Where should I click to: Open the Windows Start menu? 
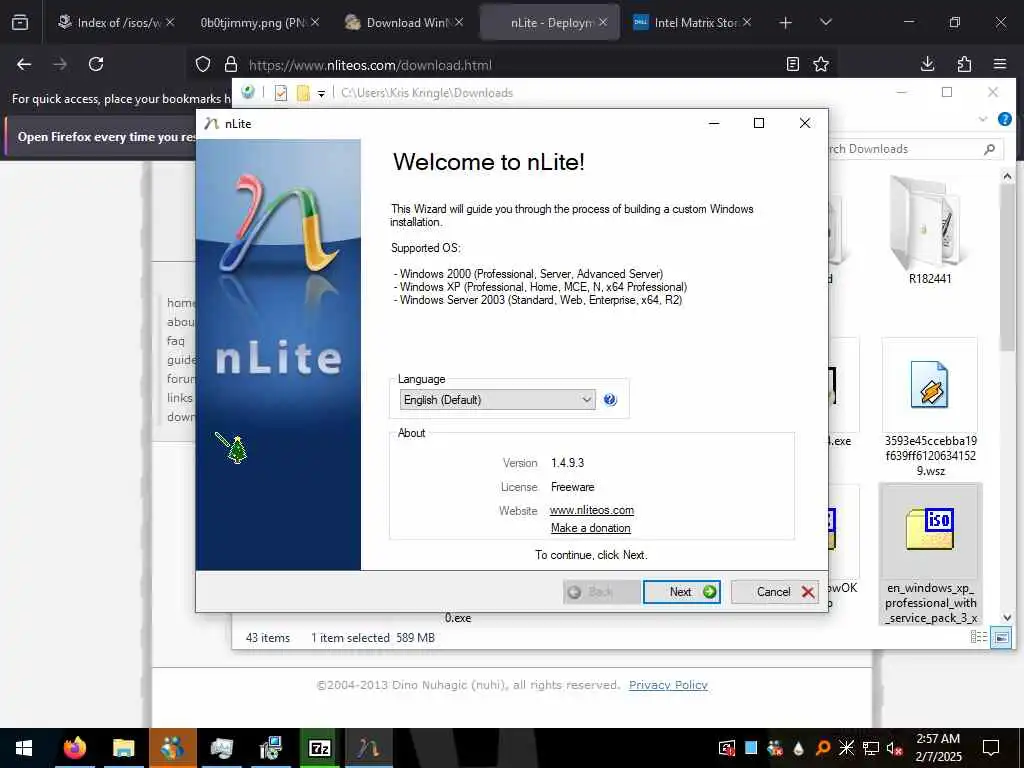coord(24,748)
